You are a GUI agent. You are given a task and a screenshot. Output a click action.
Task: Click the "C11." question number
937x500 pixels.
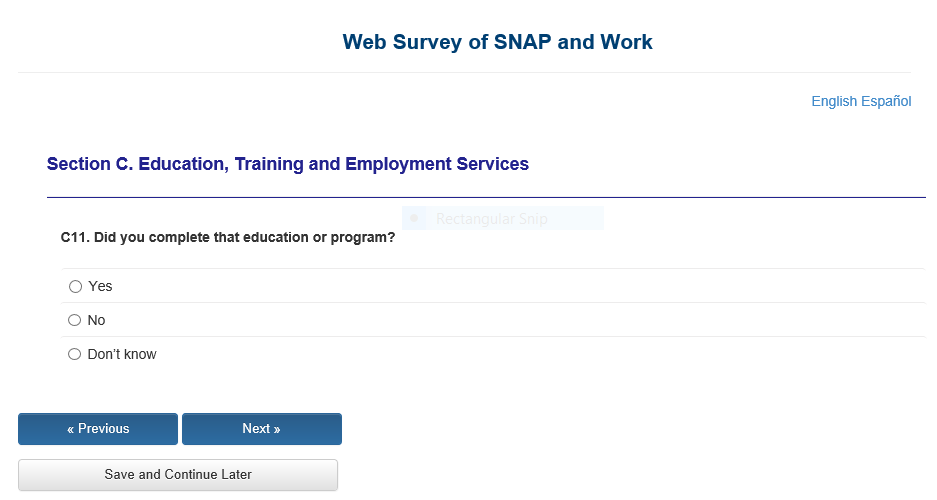click(x=74, y=238)
